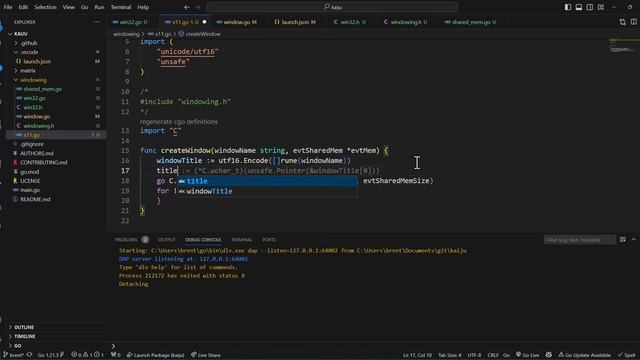Switch to the OUTPUT panel tab
The width and height of the screenshot is (640, 360).
(x=167, y=240)
